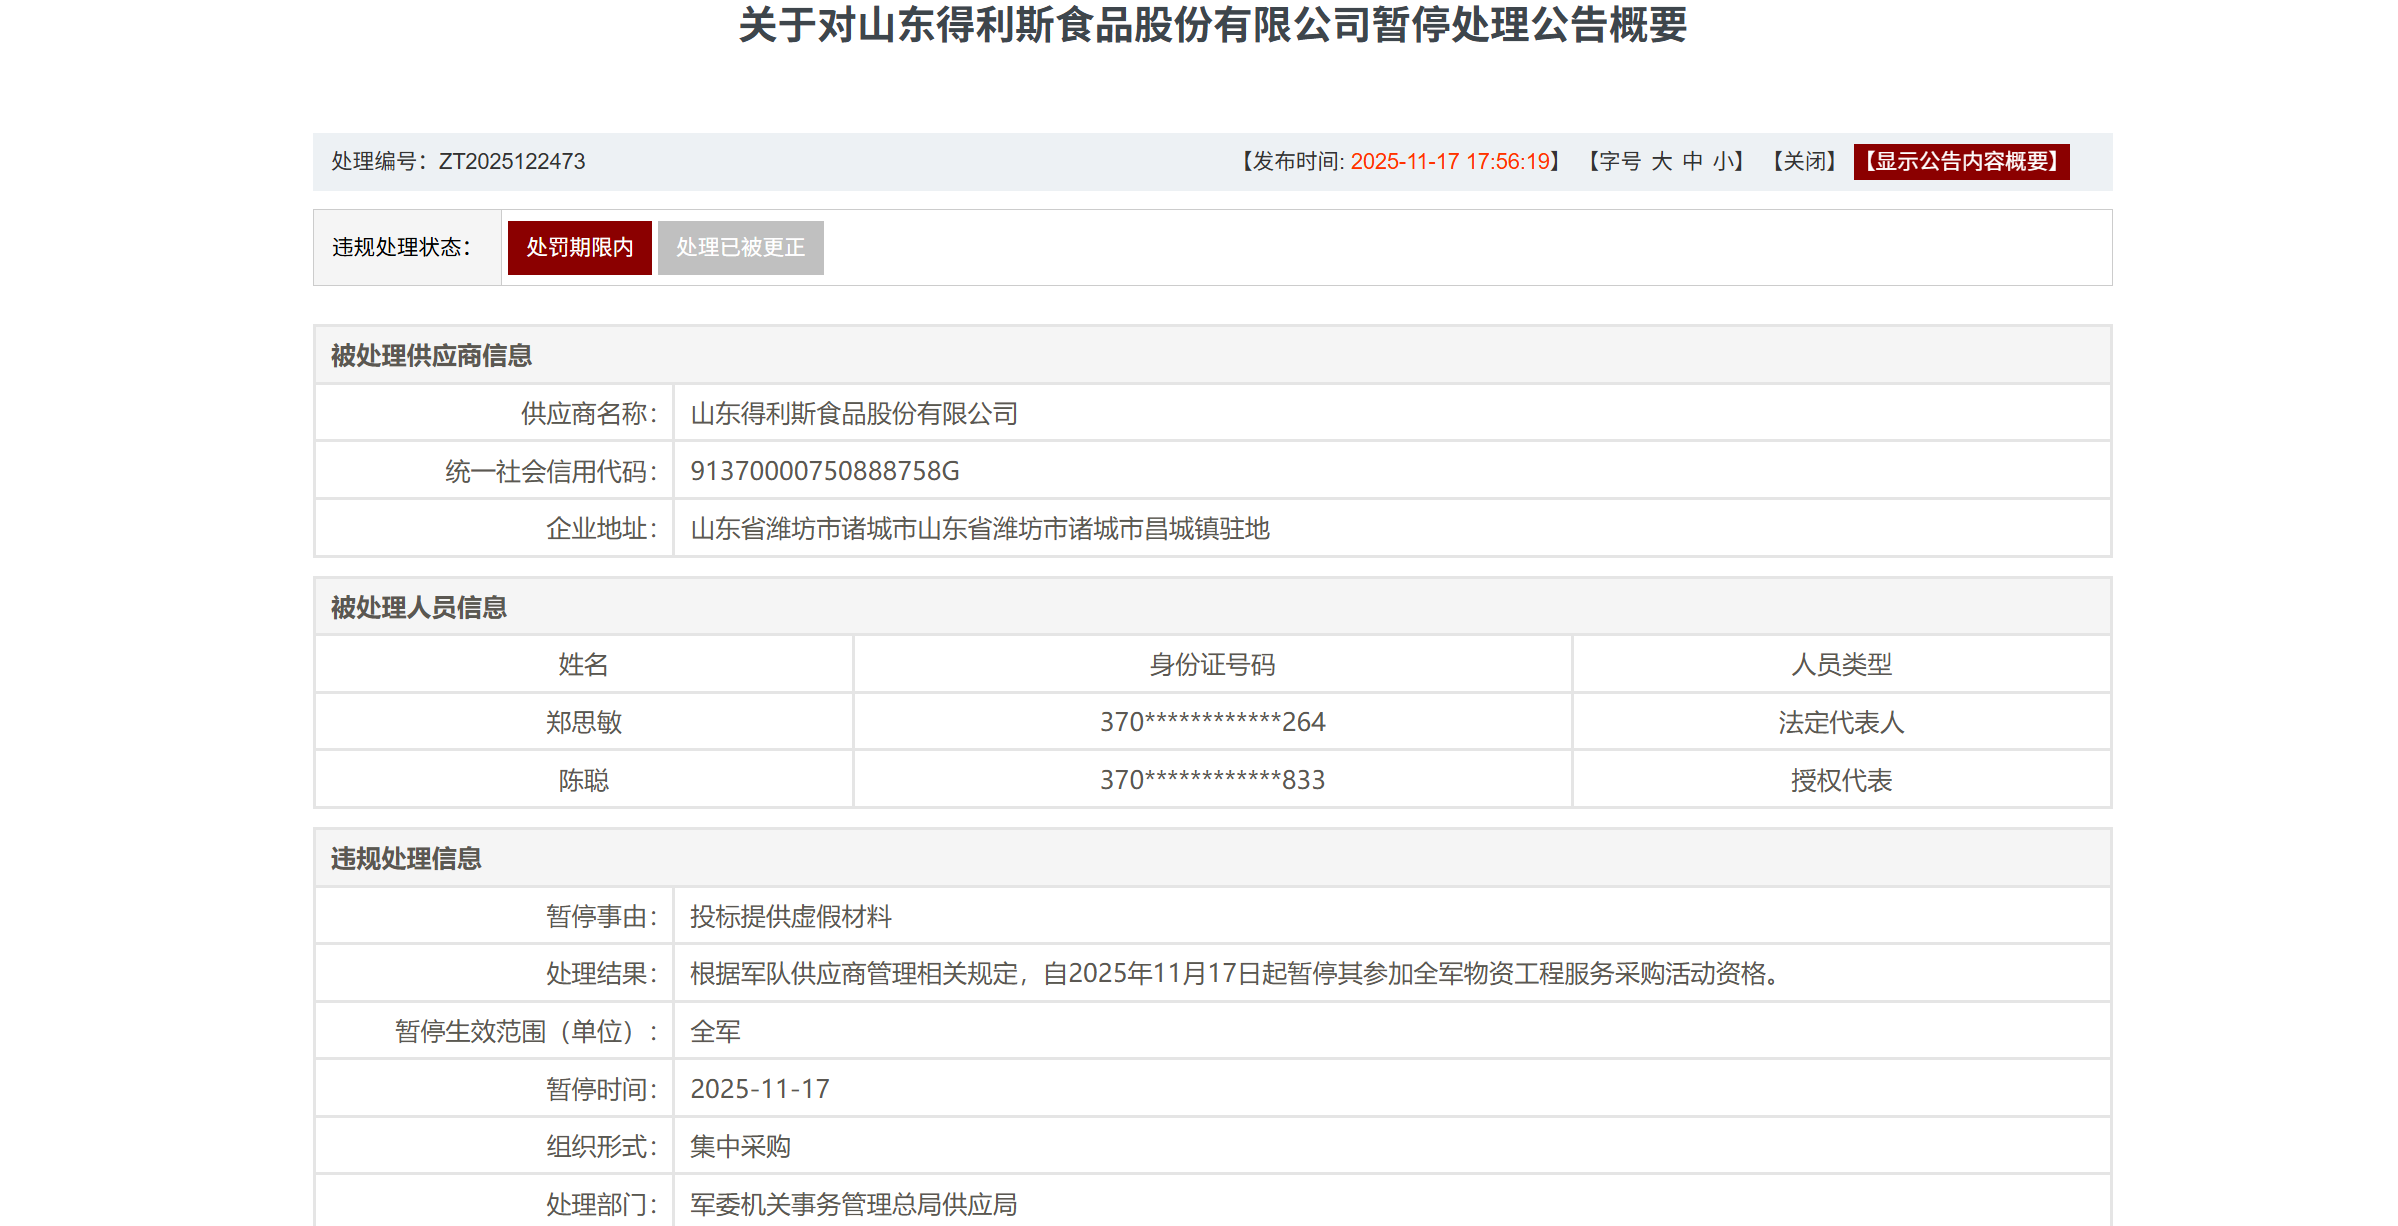The image size is (2398, 1226).
Task: Set font size to 中
Action: point(1692,162)
